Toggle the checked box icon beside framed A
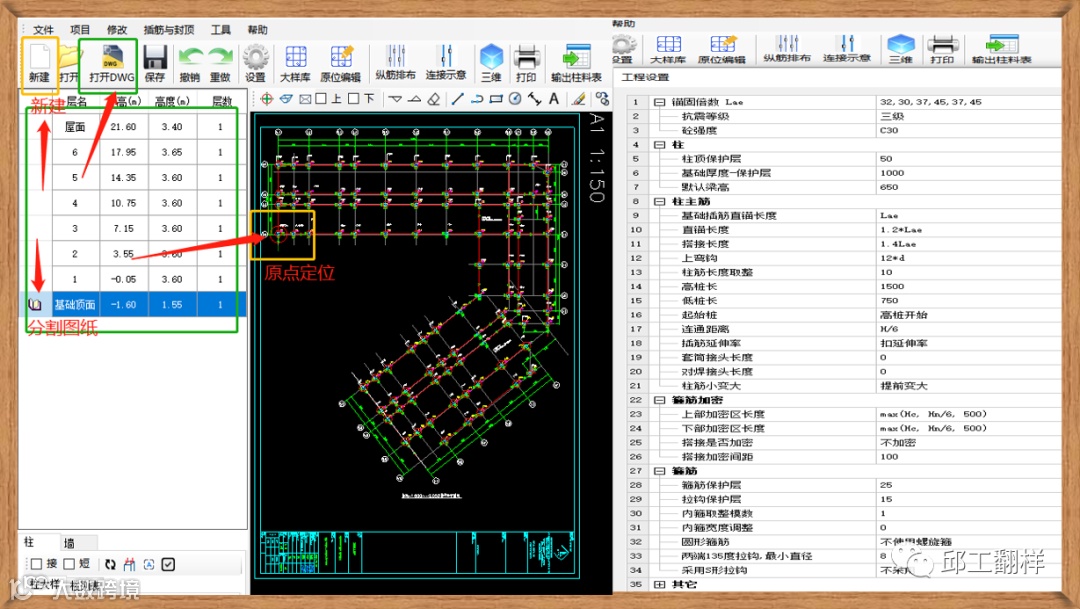 coord(168,564)
